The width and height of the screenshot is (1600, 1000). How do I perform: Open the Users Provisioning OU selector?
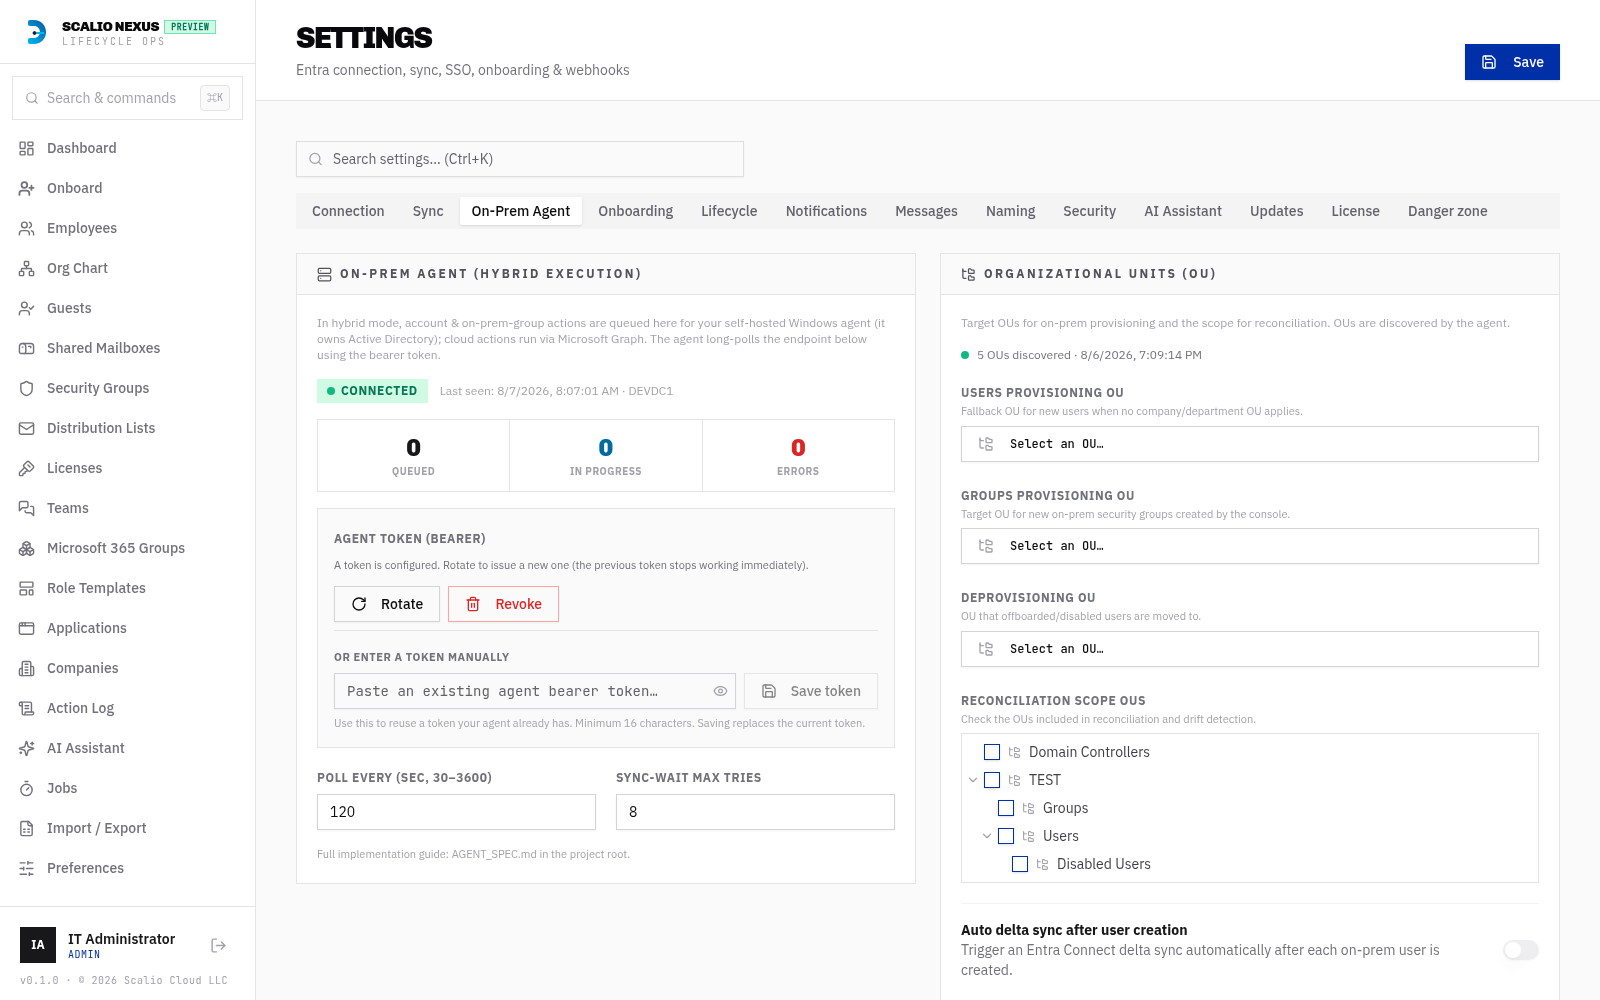click(x=1250, y=444)
